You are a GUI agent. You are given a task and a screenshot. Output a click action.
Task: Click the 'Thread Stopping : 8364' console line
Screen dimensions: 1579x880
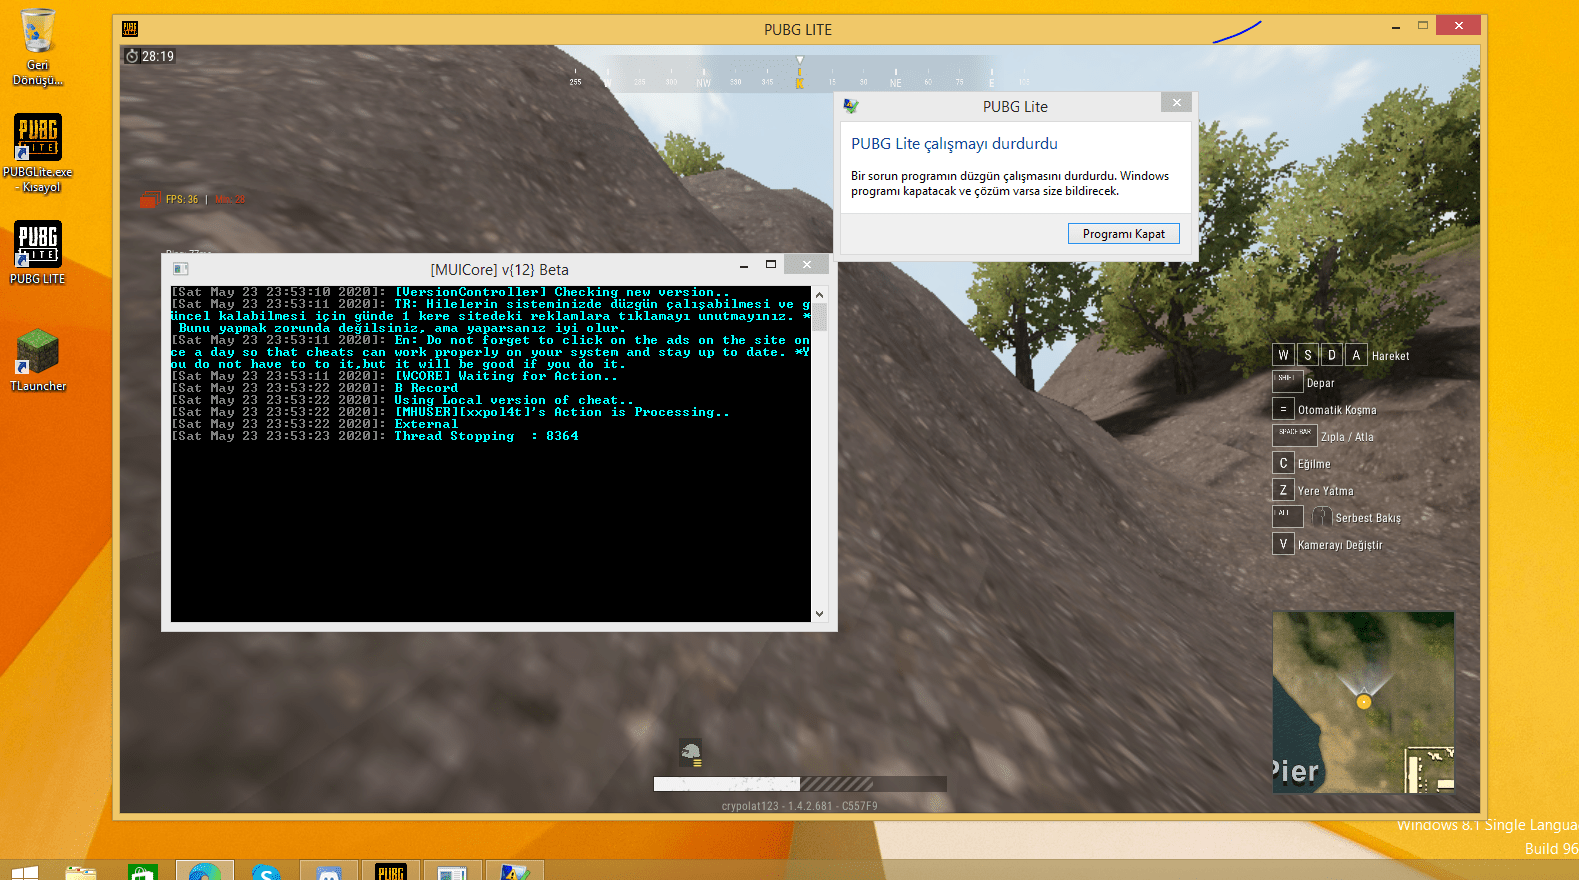(x=375, y=436)
